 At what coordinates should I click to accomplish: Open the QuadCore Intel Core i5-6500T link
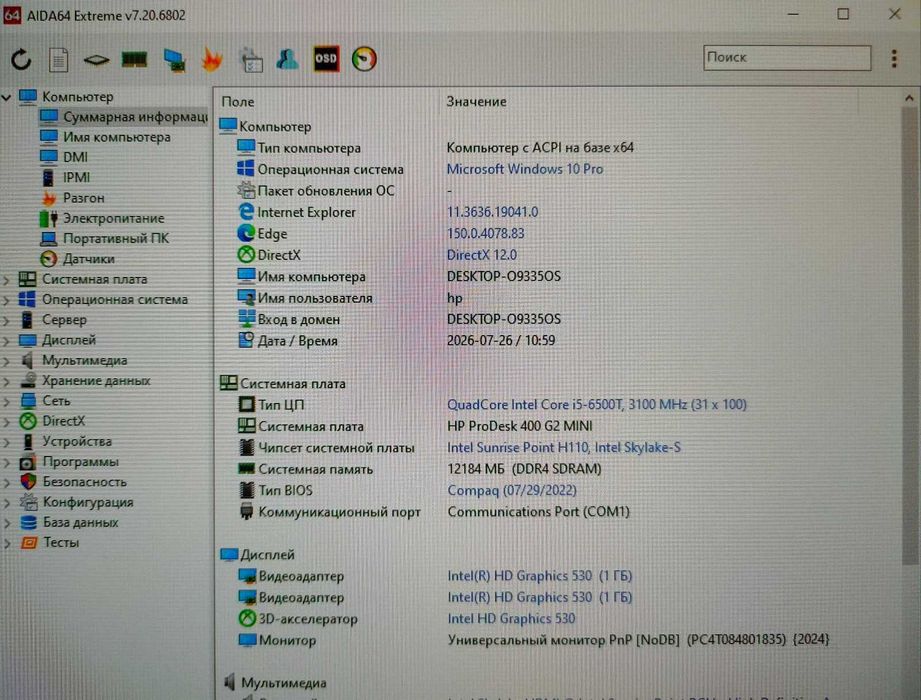pos(597,405)
